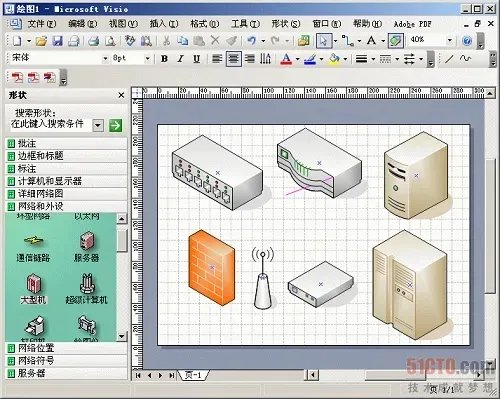Open the 网络符号 stencil title

tap(67, 361)
